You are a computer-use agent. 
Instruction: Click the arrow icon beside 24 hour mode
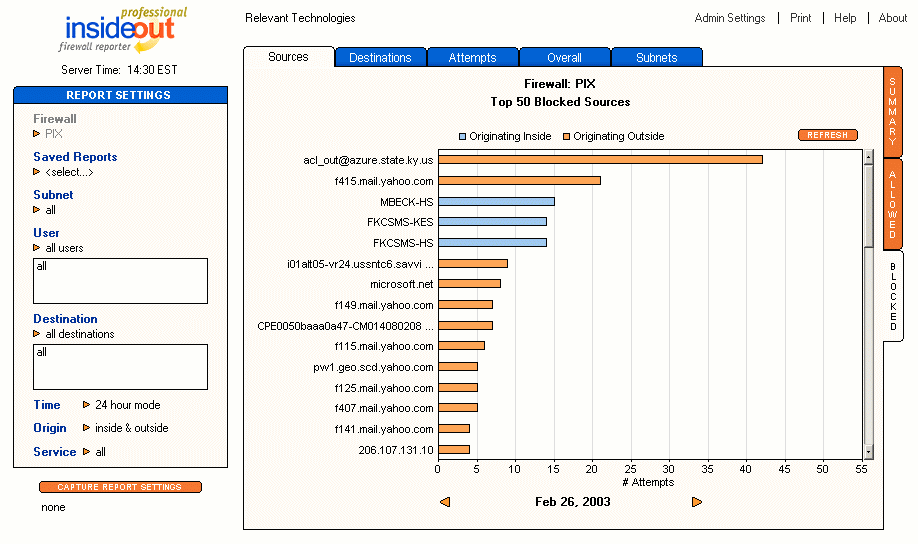[86, 405]
